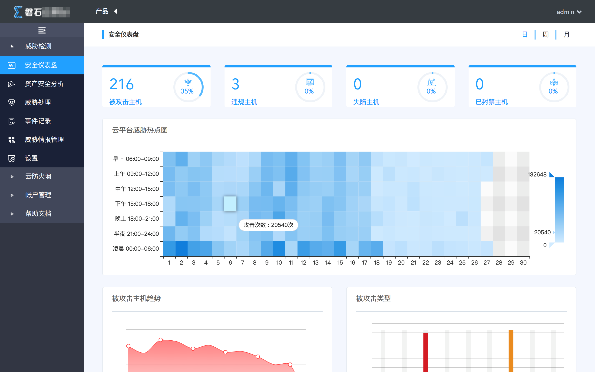Click the 35% circular gauge icon
The width and height of the screenshot is (595, 372).
click(x=188, y=87)
